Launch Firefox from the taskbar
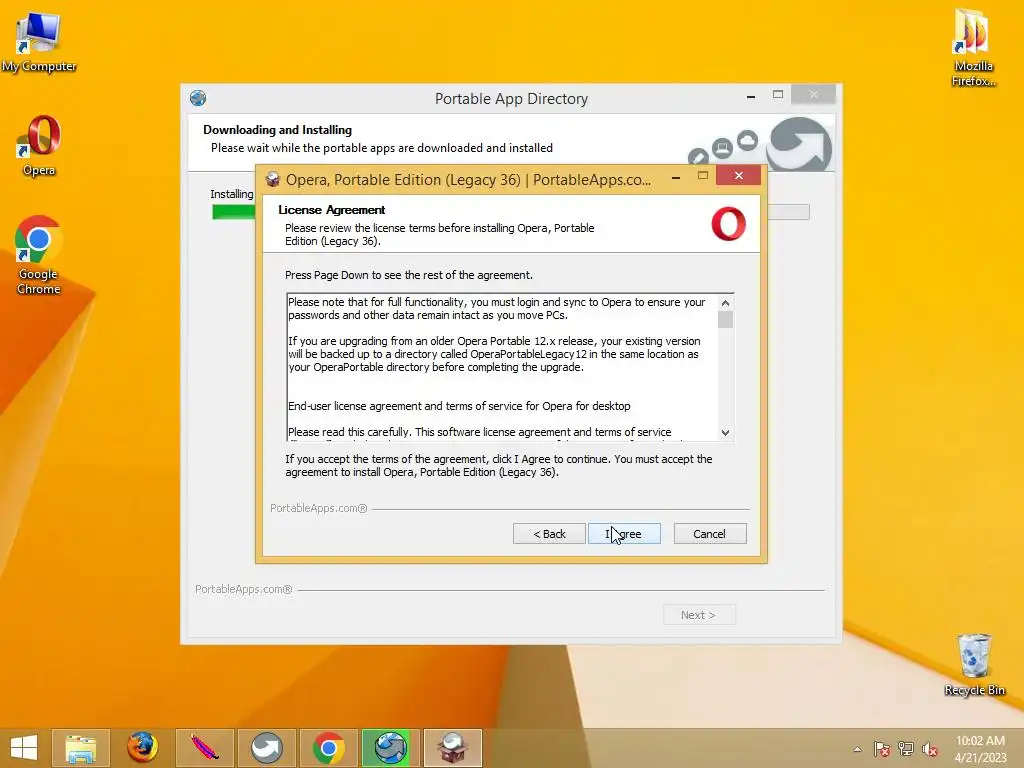 (x=142, y=748)
